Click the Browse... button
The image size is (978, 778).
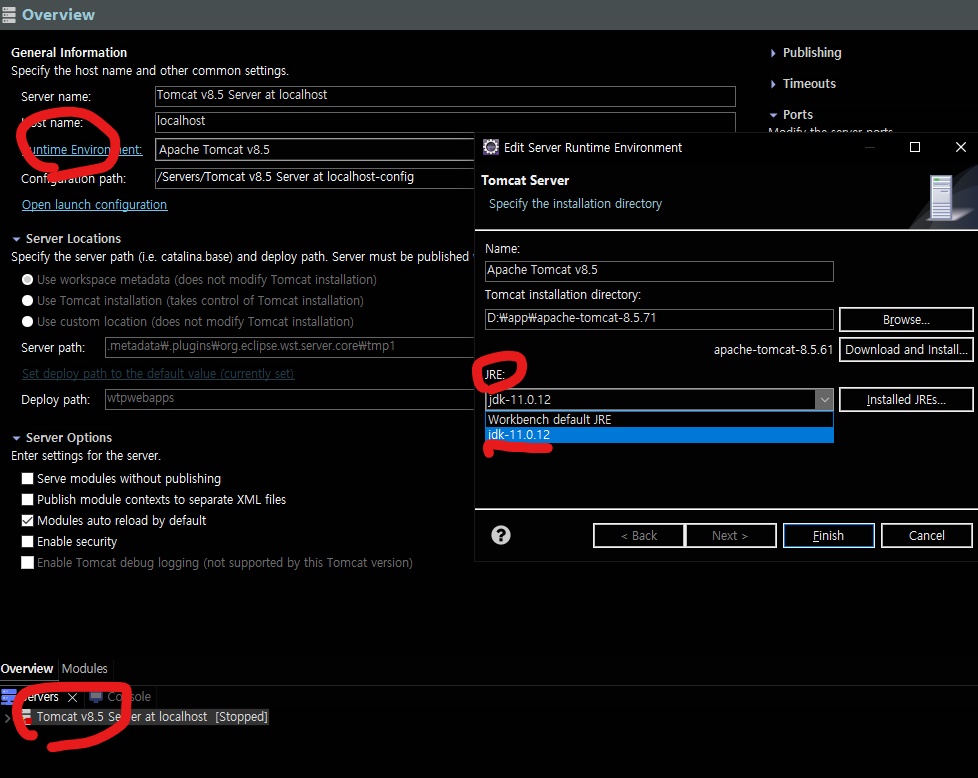point(906,319)
